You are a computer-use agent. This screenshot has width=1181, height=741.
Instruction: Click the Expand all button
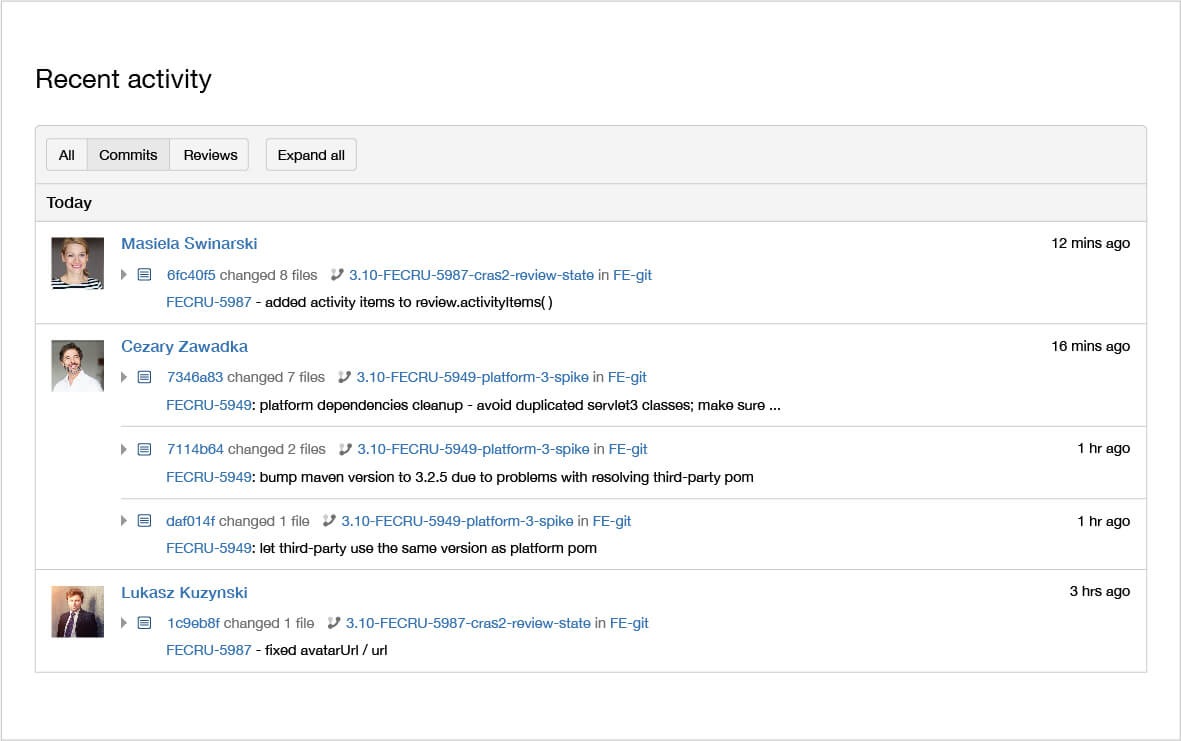310,154
